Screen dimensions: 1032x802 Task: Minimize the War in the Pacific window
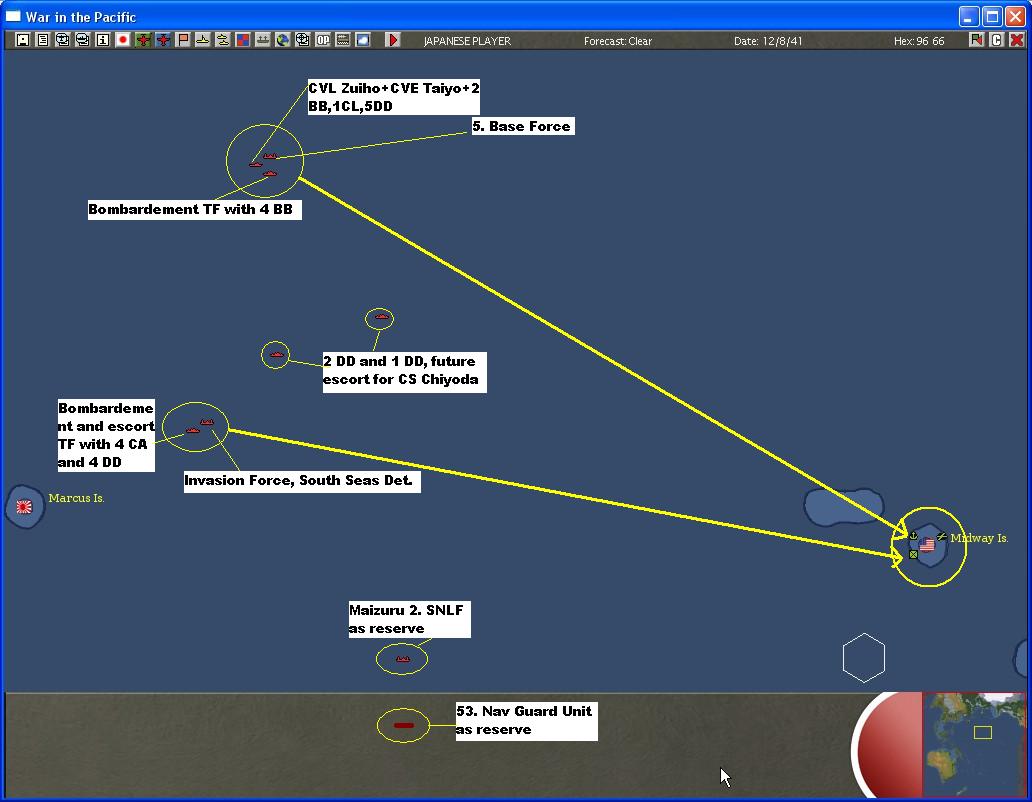click(969, 16)
